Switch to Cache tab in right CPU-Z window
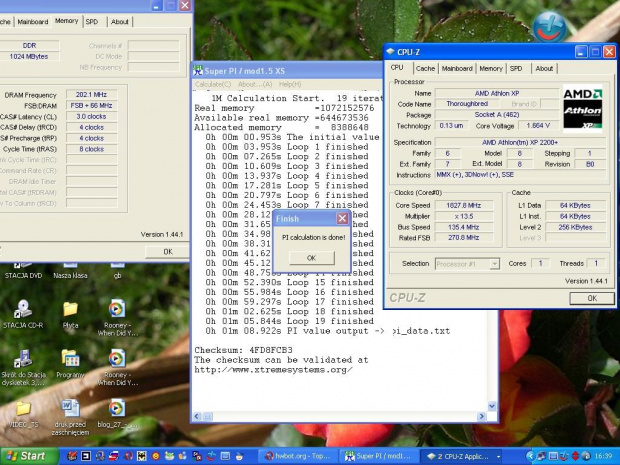This screenshot has height=465, width=620. tap(425, 68)
